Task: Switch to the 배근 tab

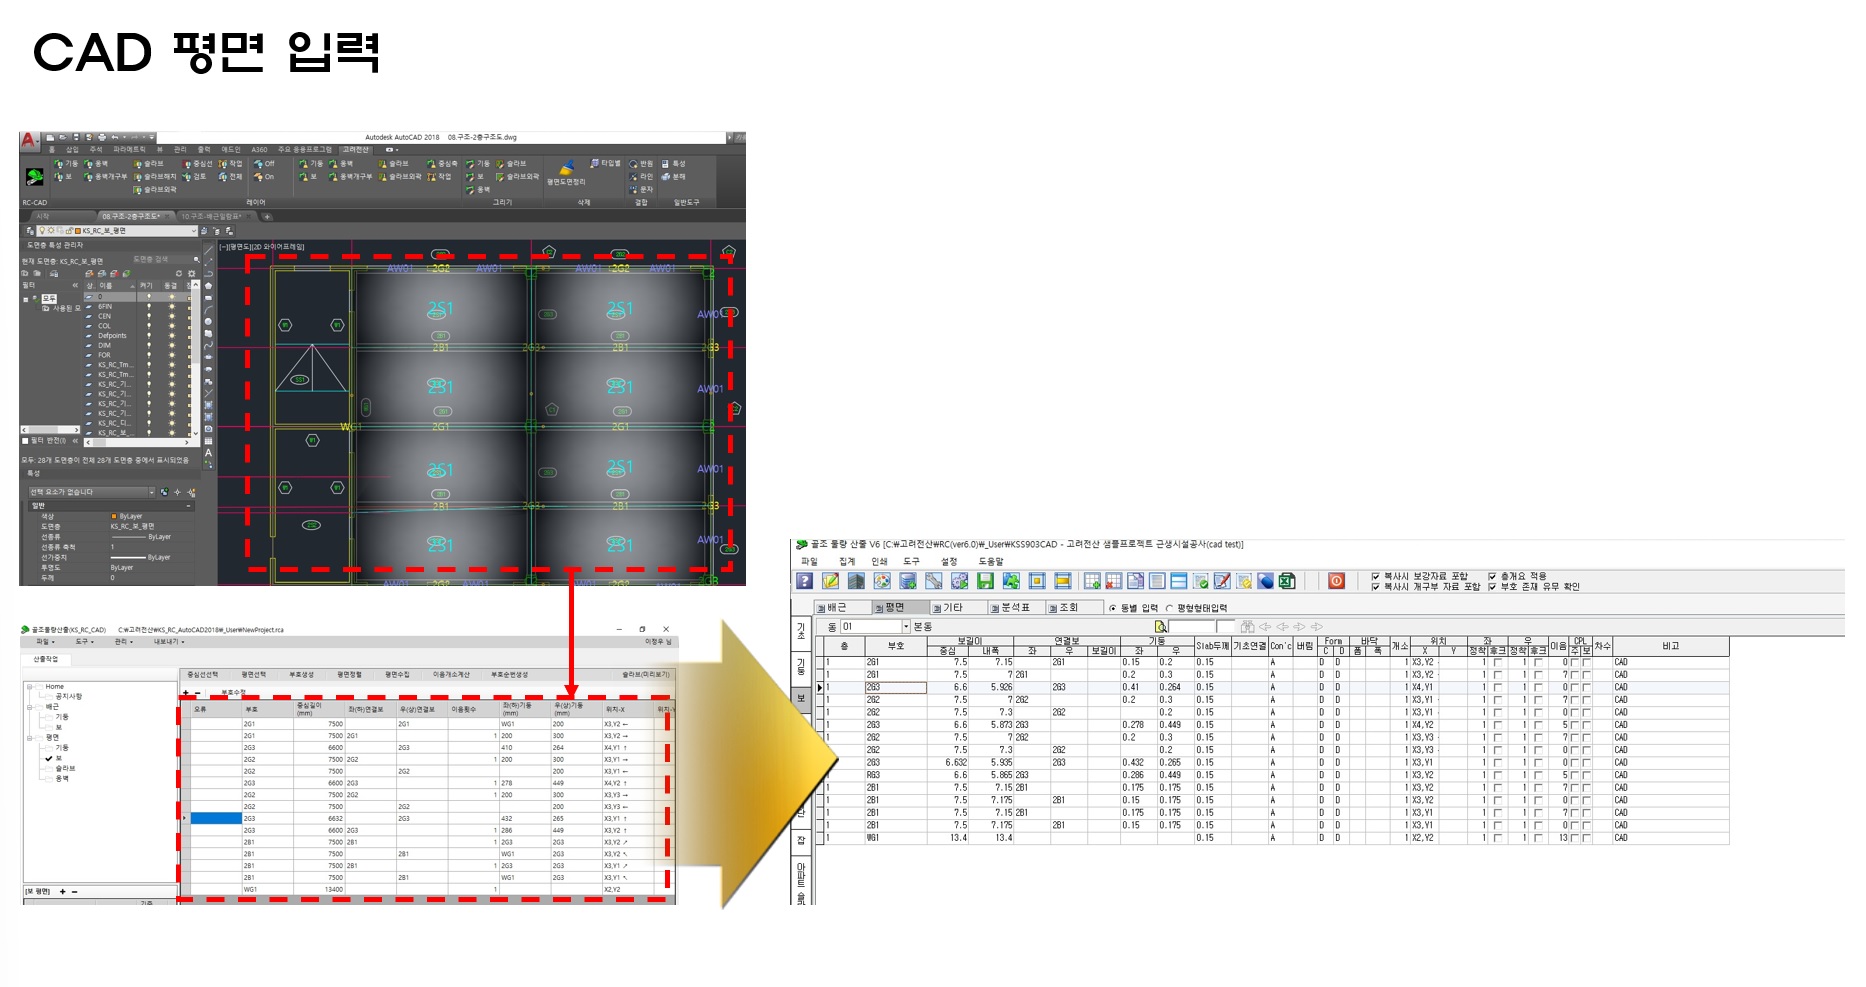Action: click(831, 607)
